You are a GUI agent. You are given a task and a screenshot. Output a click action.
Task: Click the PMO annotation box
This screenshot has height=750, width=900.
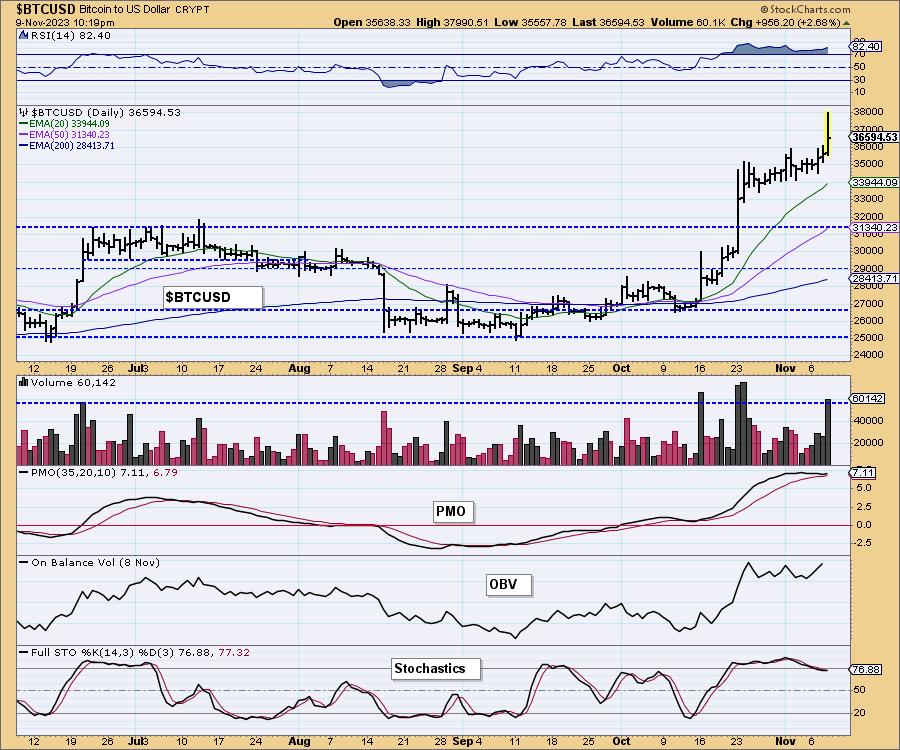pos(454,511)
